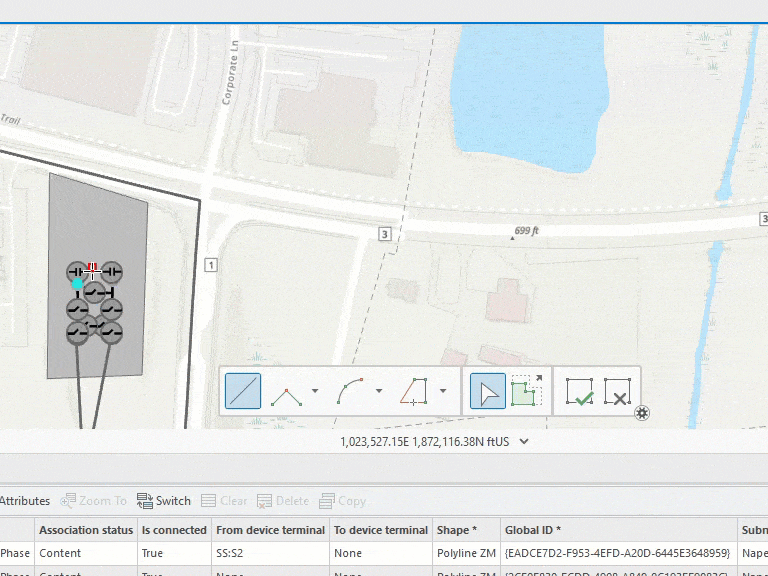The width and height of the screenshot is (768, 576).
Task: Select the Right Angle Line tool
Action: pyautogui.click(x=287, y=397)
